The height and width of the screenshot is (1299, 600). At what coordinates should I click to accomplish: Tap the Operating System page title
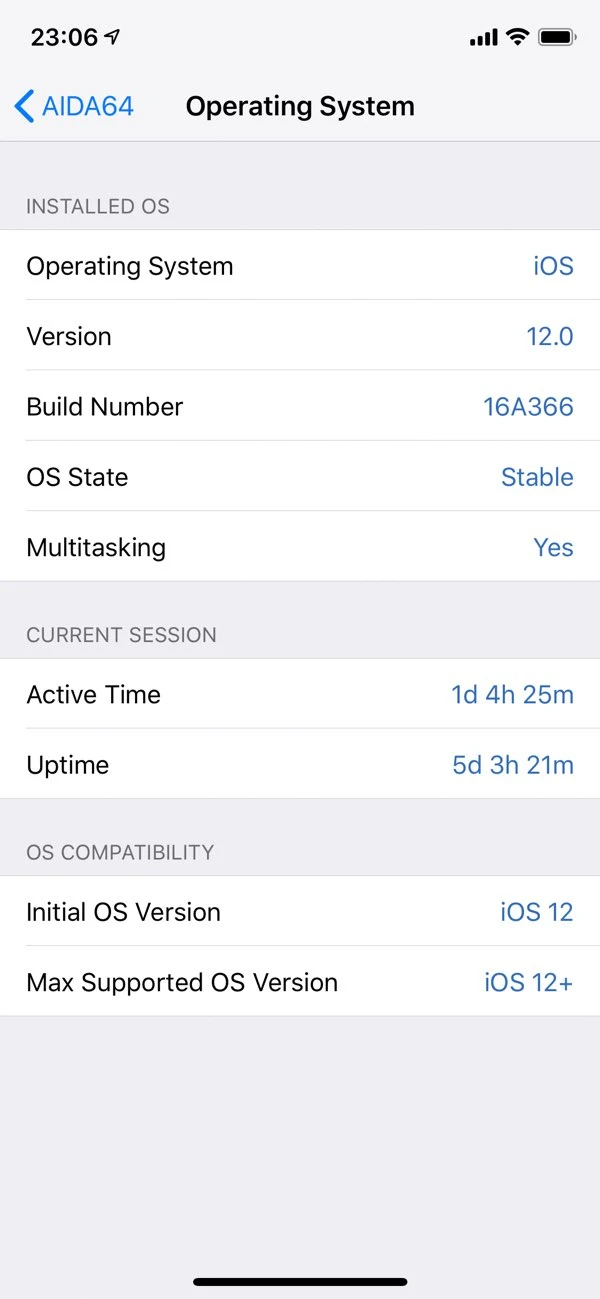(x=300, y=106)
